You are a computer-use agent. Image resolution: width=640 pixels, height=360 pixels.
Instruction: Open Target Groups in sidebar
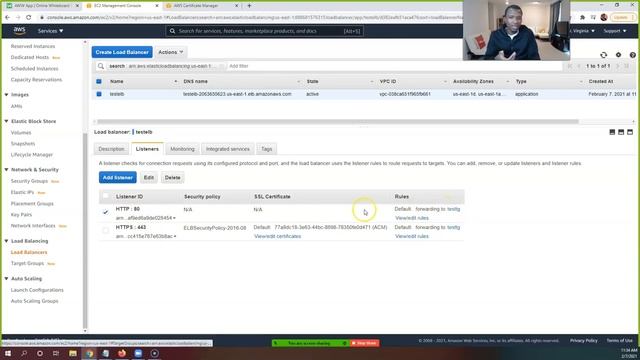pyautogui.click(x=27, y=264)
